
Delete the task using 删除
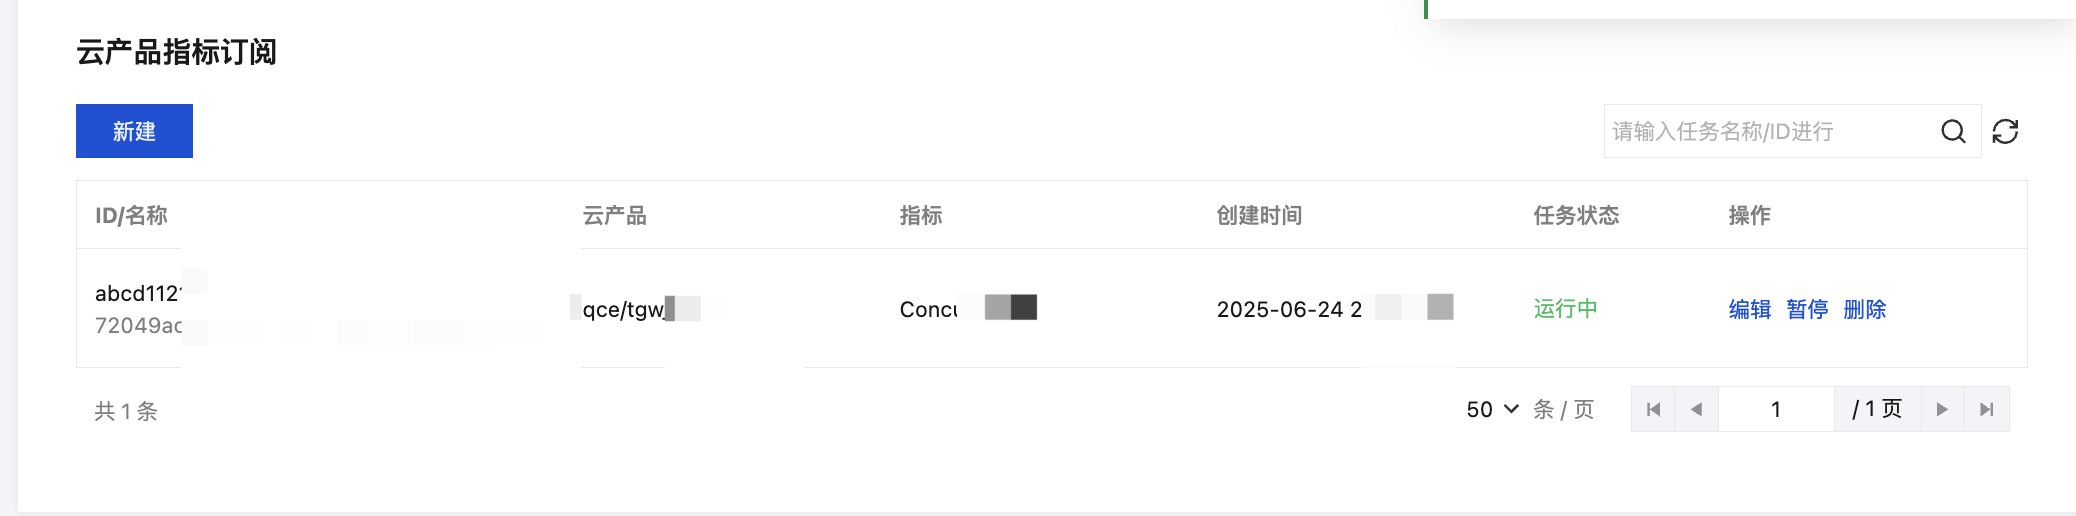[1864, 309]
